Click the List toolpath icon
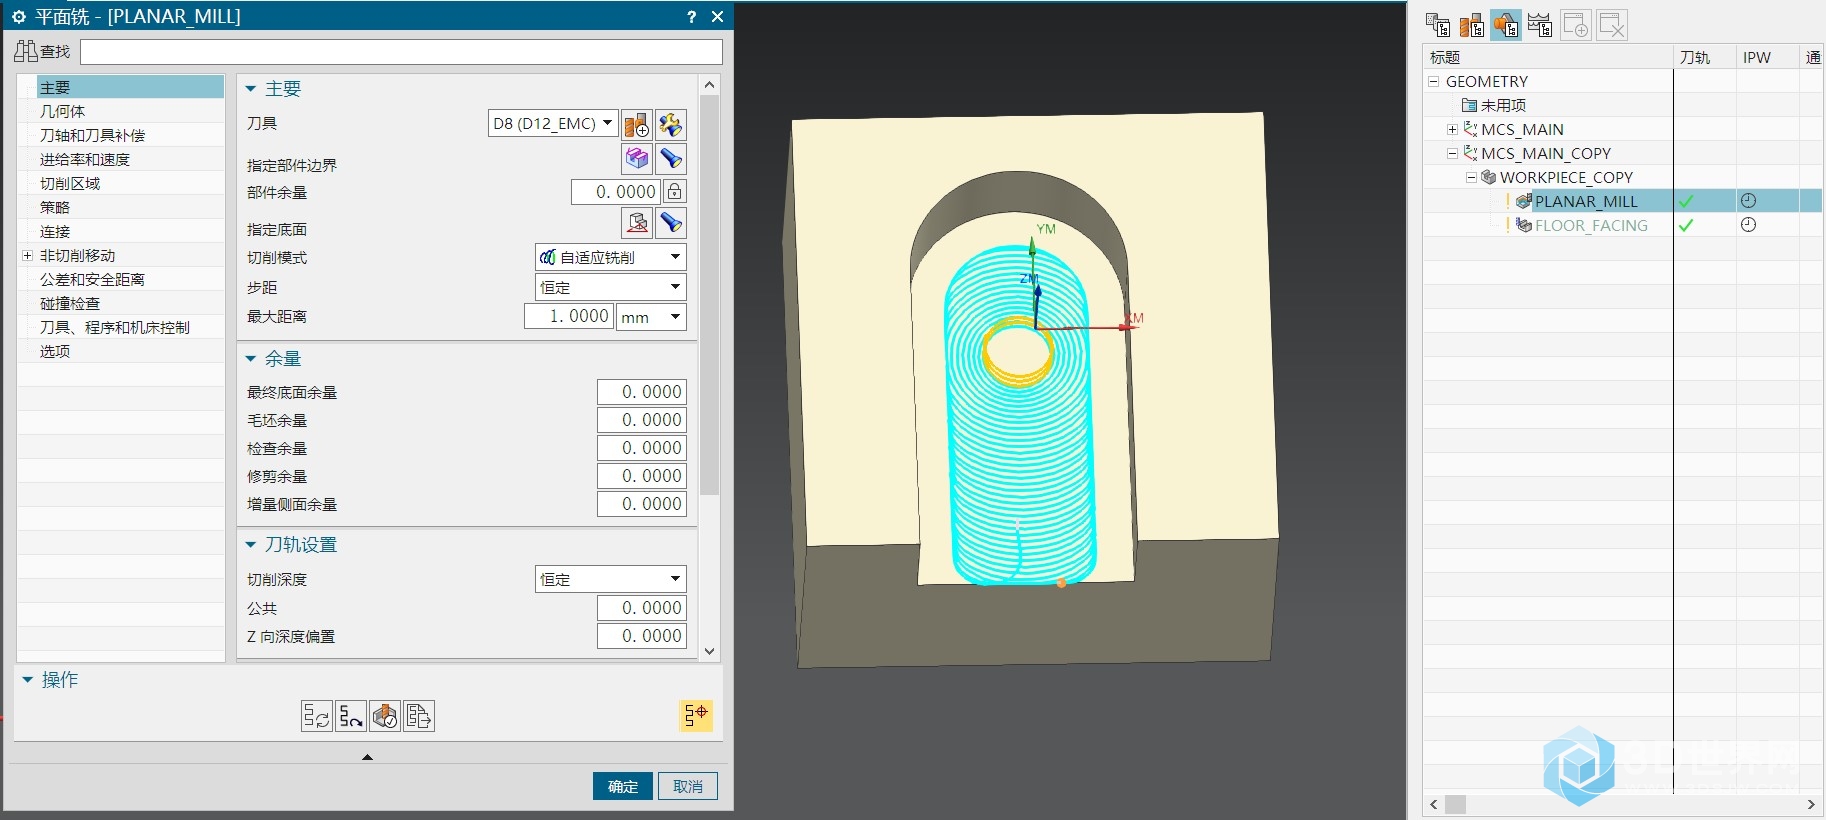 click(x=419, y=715)
